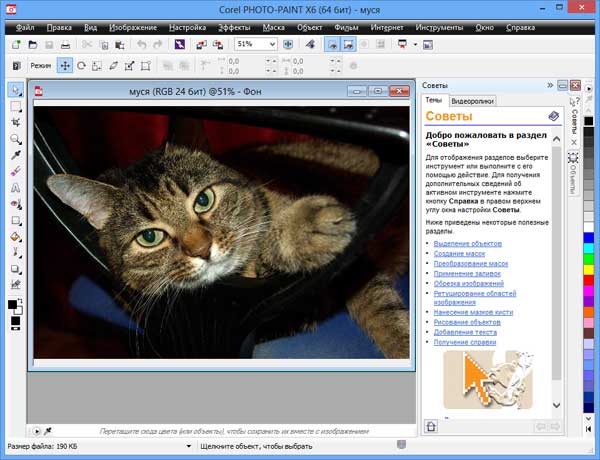
Task: Toggle the rotate mode button
Action: (81, 66)
